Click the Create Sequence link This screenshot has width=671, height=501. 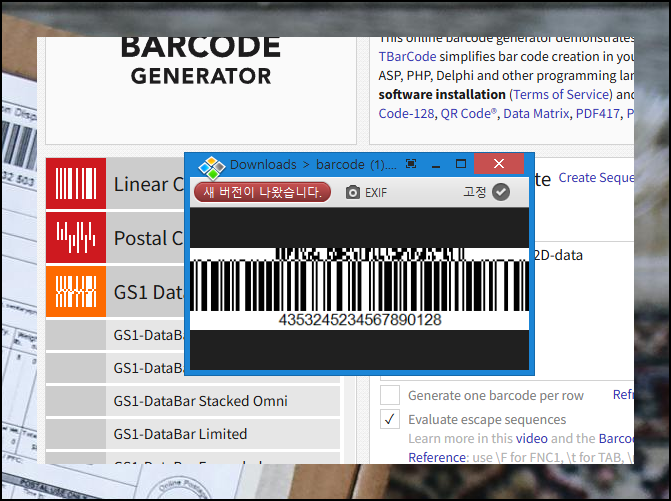tap(596, 177)
